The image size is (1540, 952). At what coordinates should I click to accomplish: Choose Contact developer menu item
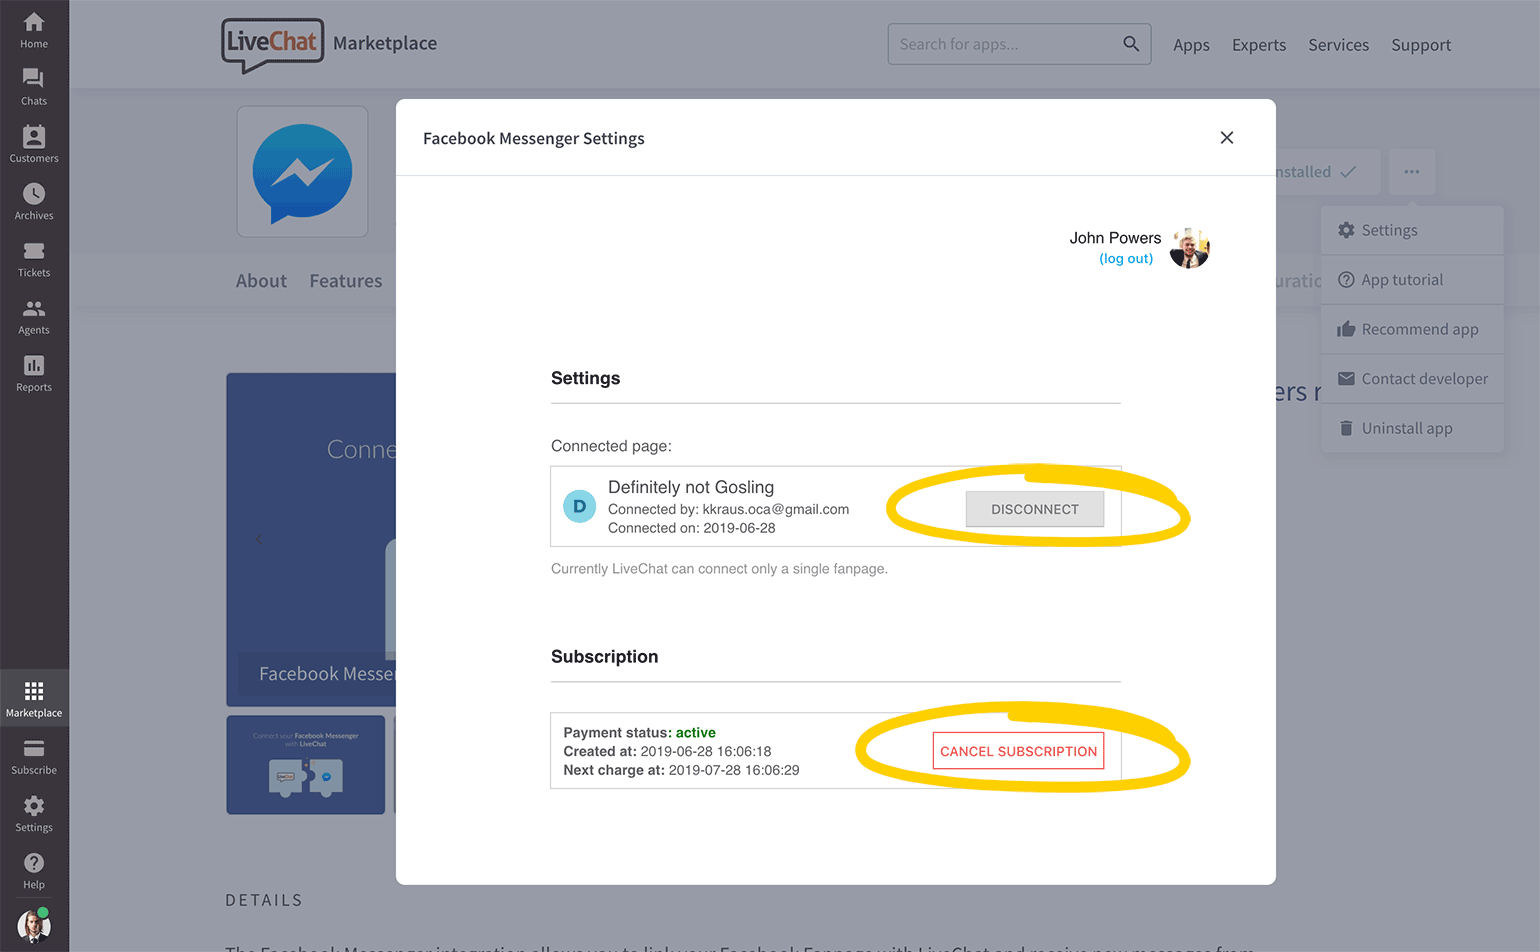pyautogui.click(x=1412, y=379)
